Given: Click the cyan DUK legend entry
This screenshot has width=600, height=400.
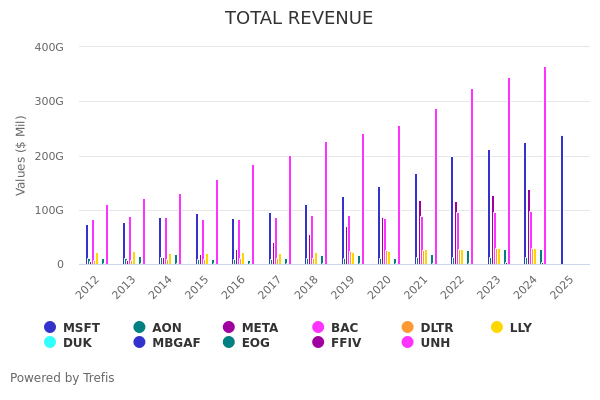Looking at the screenshot, I should coord(70,343).
